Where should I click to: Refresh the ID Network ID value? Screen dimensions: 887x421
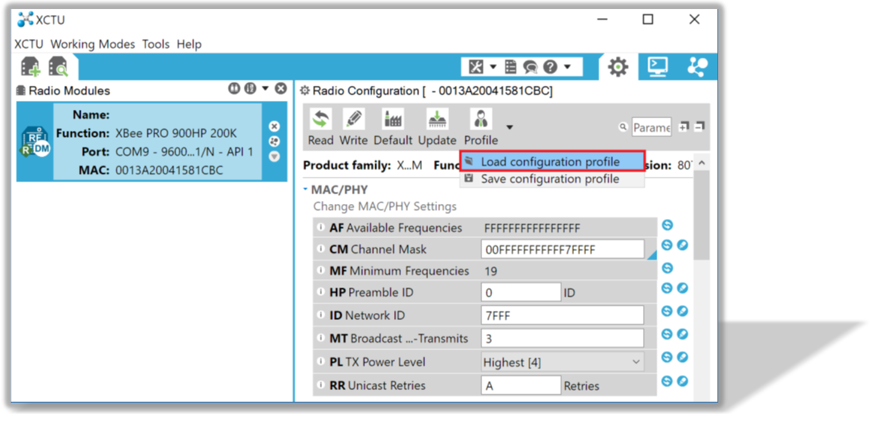(667, 311)
